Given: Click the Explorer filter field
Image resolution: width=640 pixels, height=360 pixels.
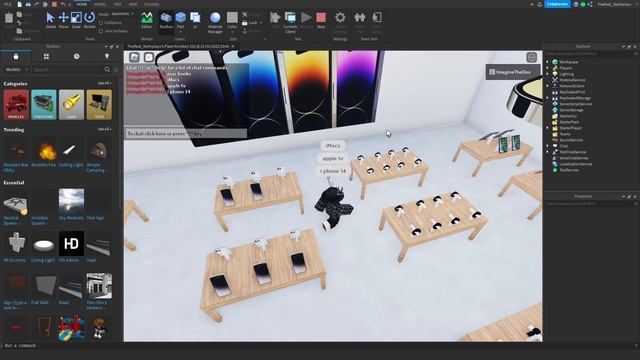Looking at the screenshot, I should pos(590,53).
